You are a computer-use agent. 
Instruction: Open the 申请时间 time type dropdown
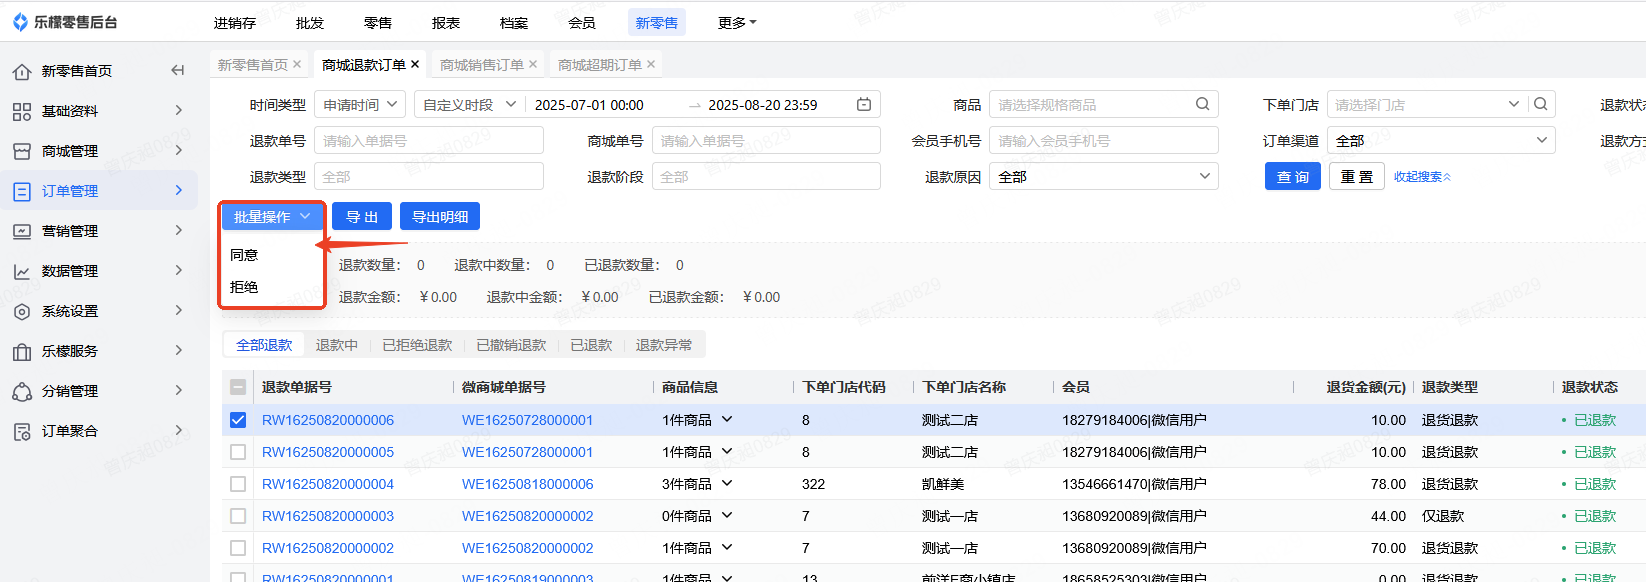(360, 104)
